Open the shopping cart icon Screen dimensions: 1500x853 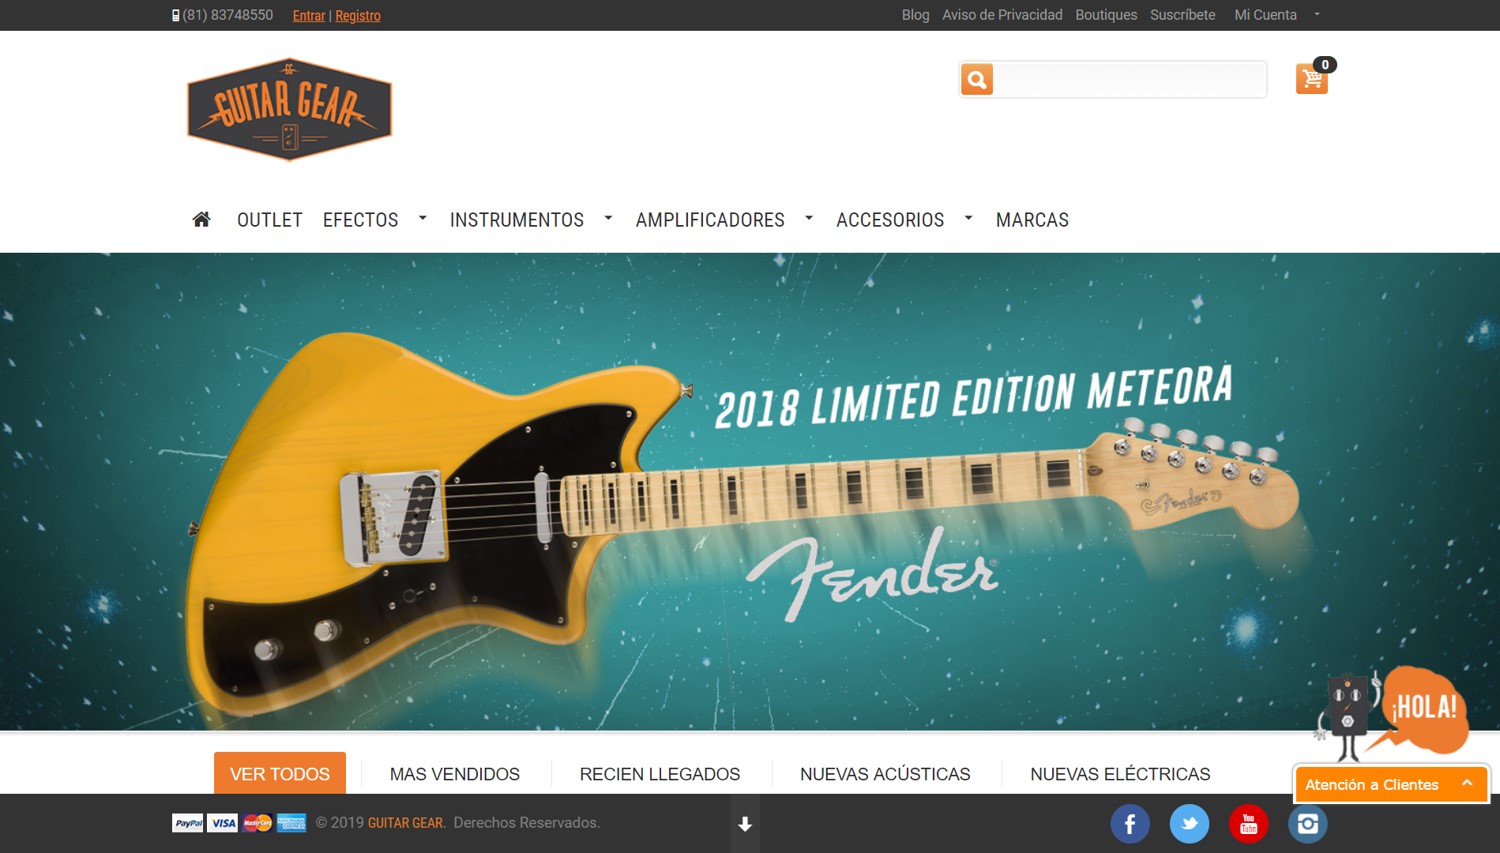1312,78
